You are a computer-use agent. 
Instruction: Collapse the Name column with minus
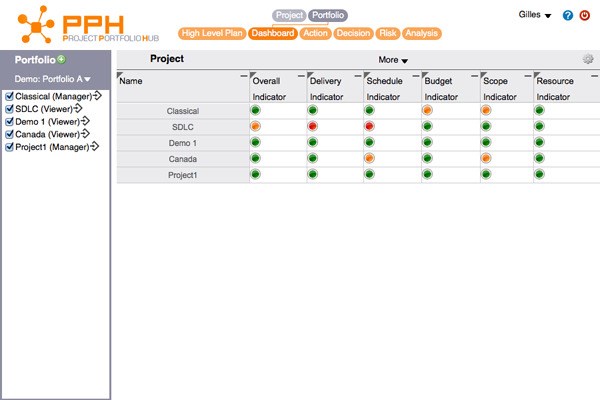244,76
